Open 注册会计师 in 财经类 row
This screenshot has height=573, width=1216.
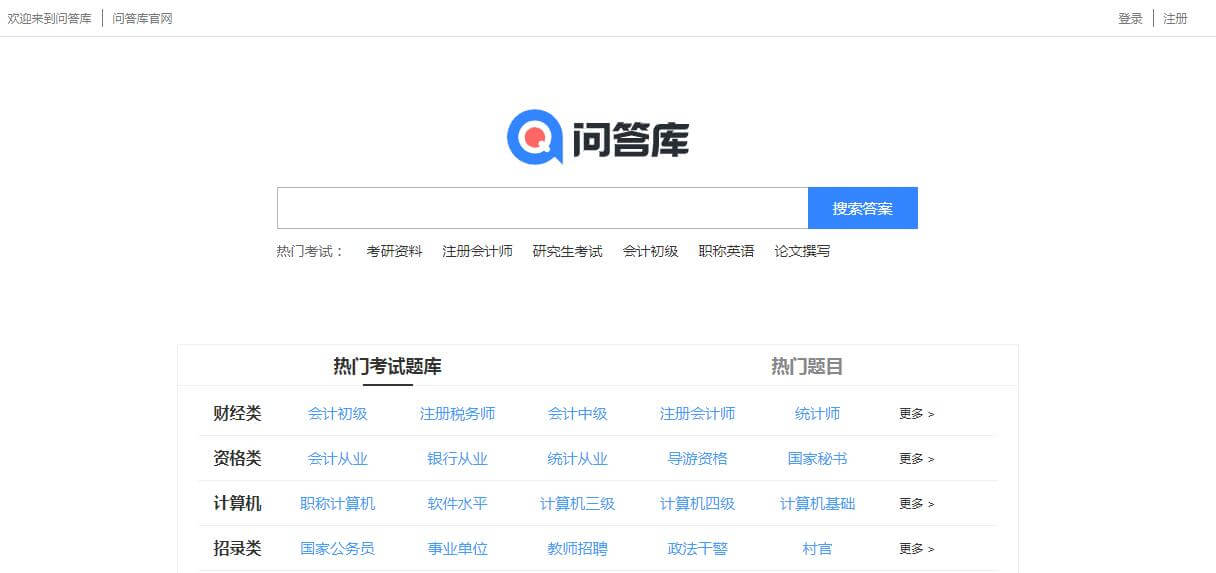pyautogui.click(x=697, y=413)
